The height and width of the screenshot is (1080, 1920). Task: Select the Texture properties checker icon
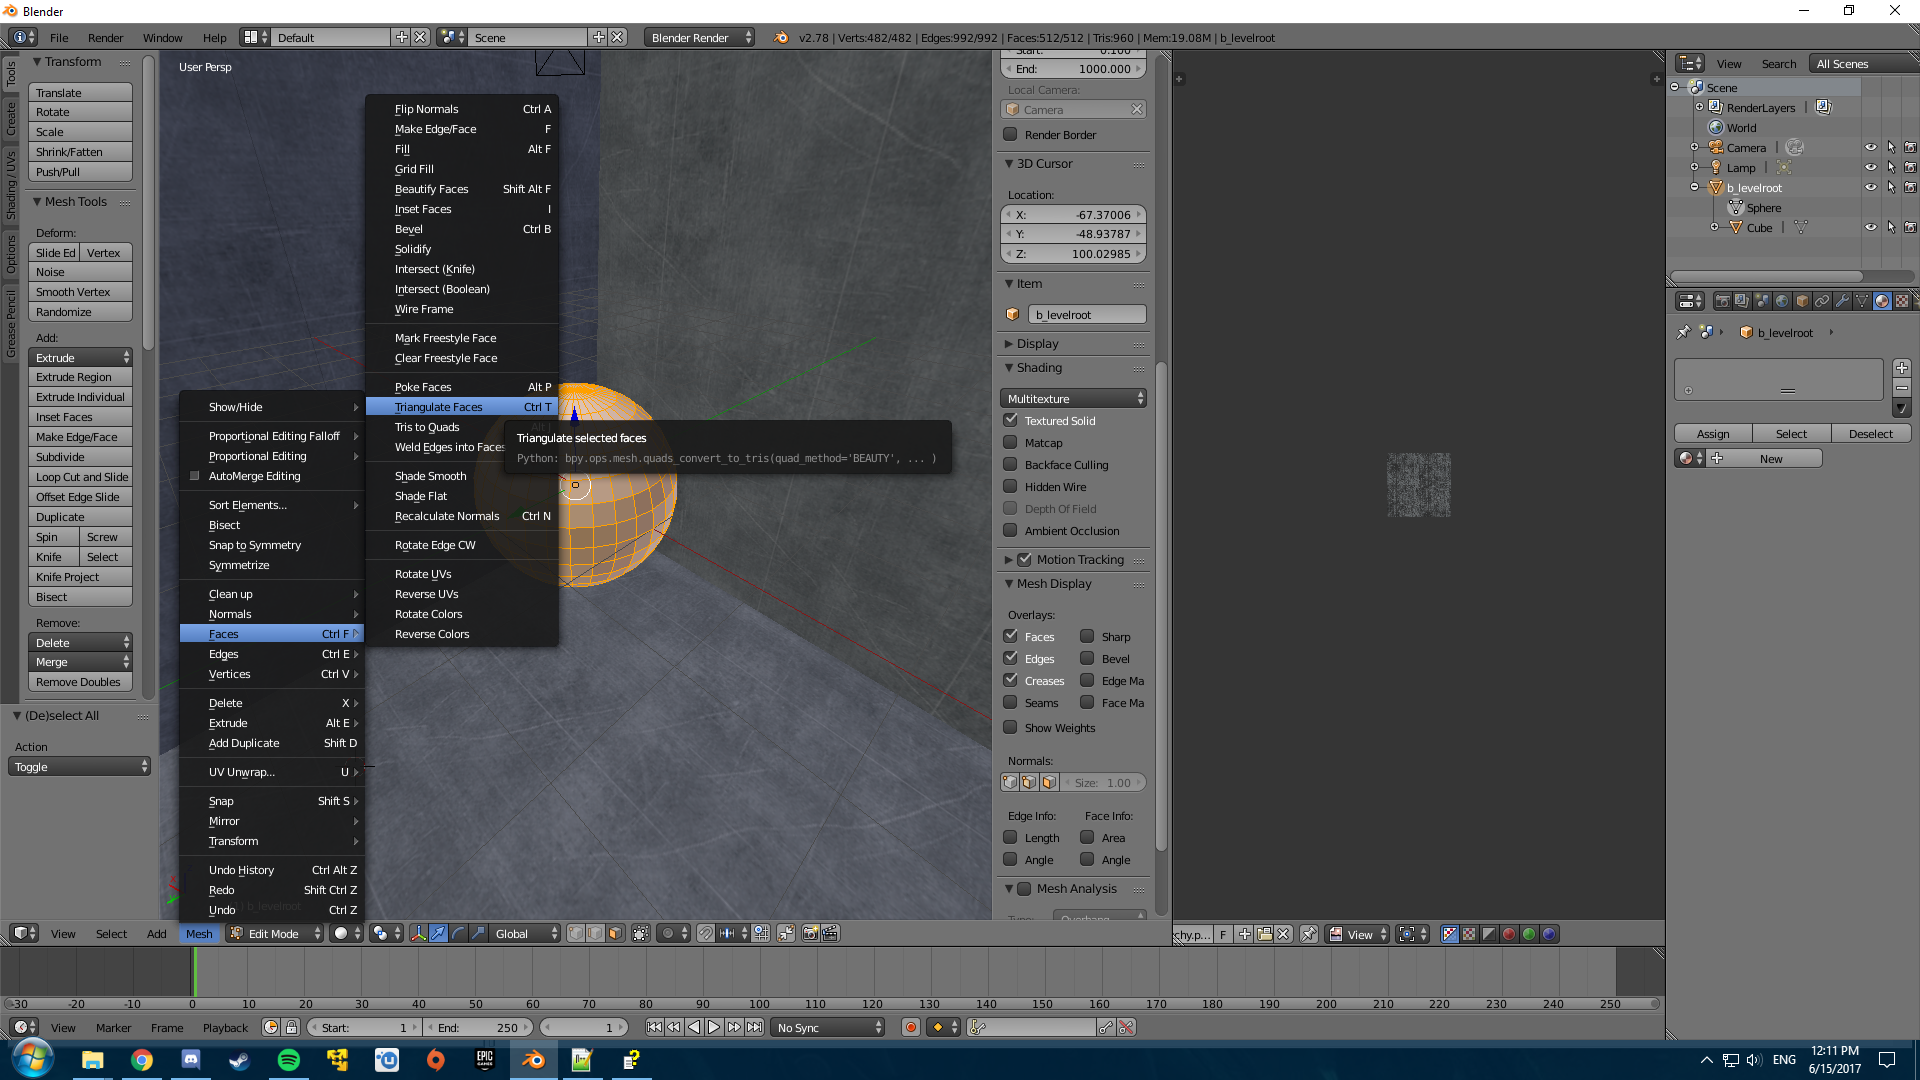pos(1902,301)
